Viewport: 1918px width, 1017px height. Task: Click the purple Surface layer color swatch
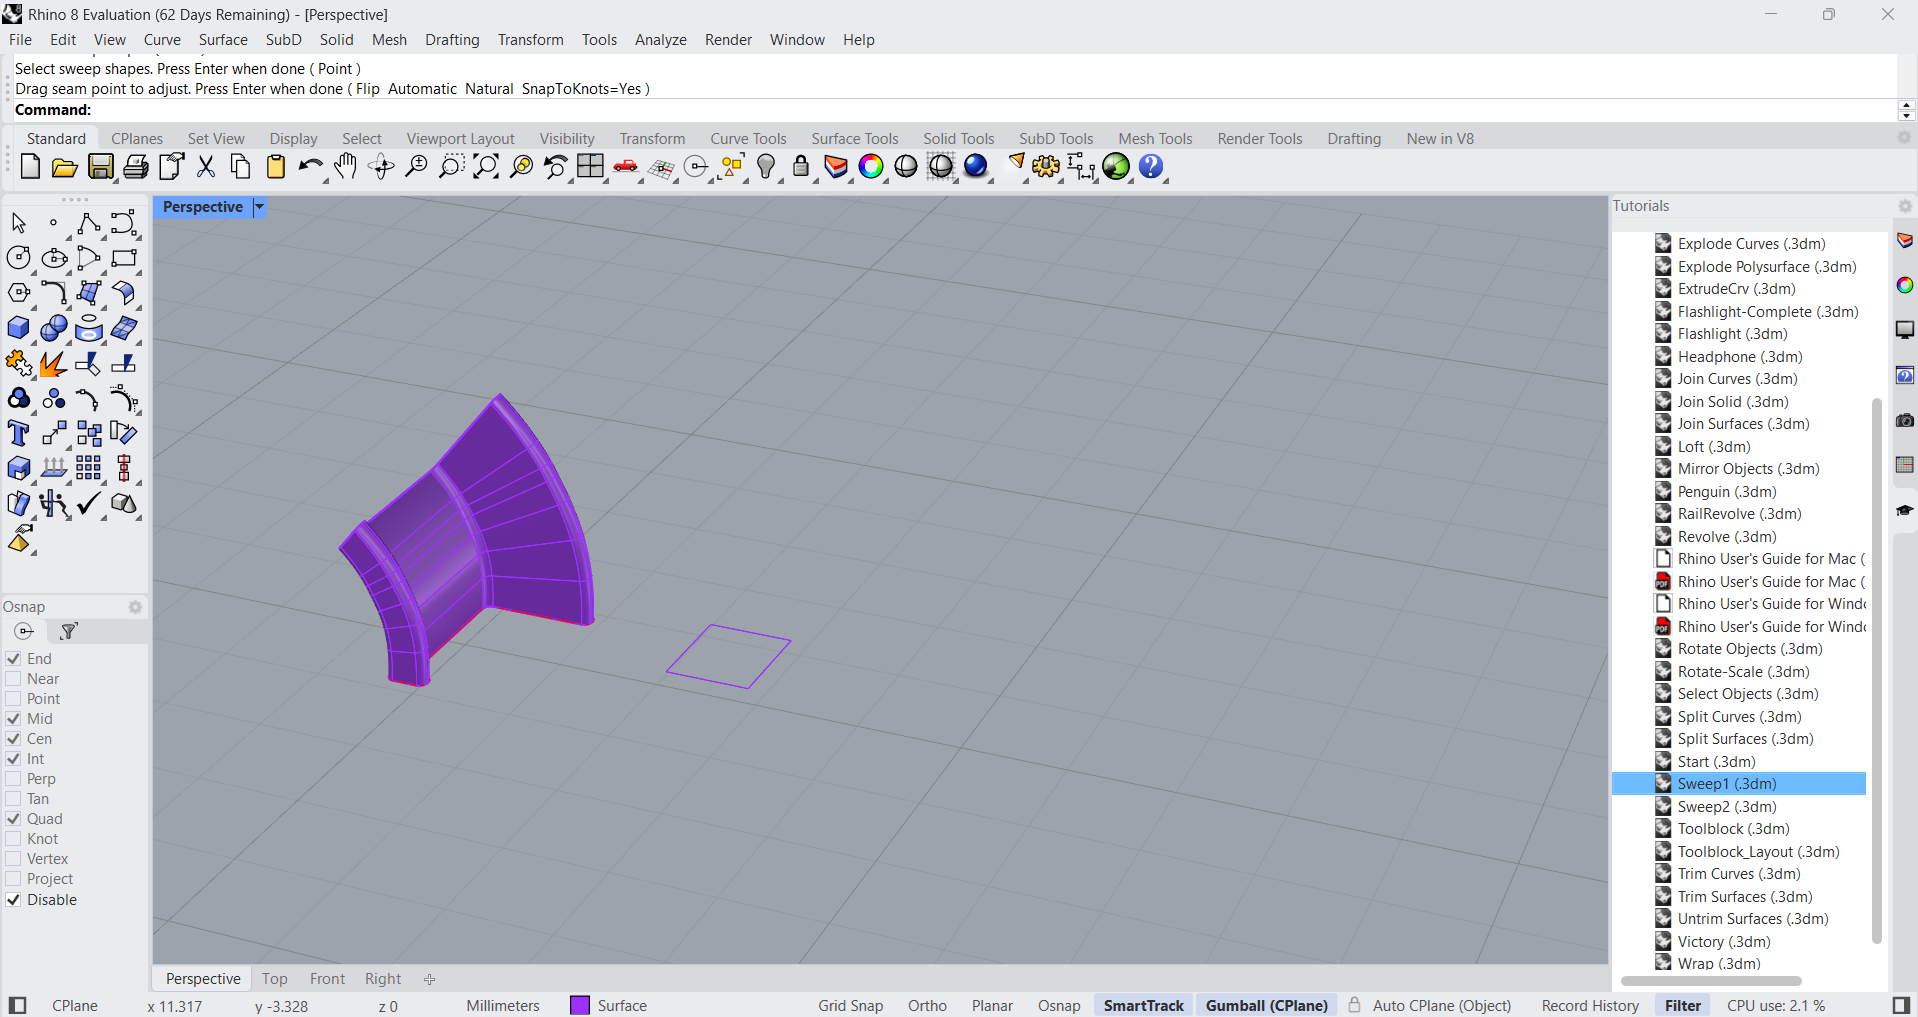coord(580,1006)
